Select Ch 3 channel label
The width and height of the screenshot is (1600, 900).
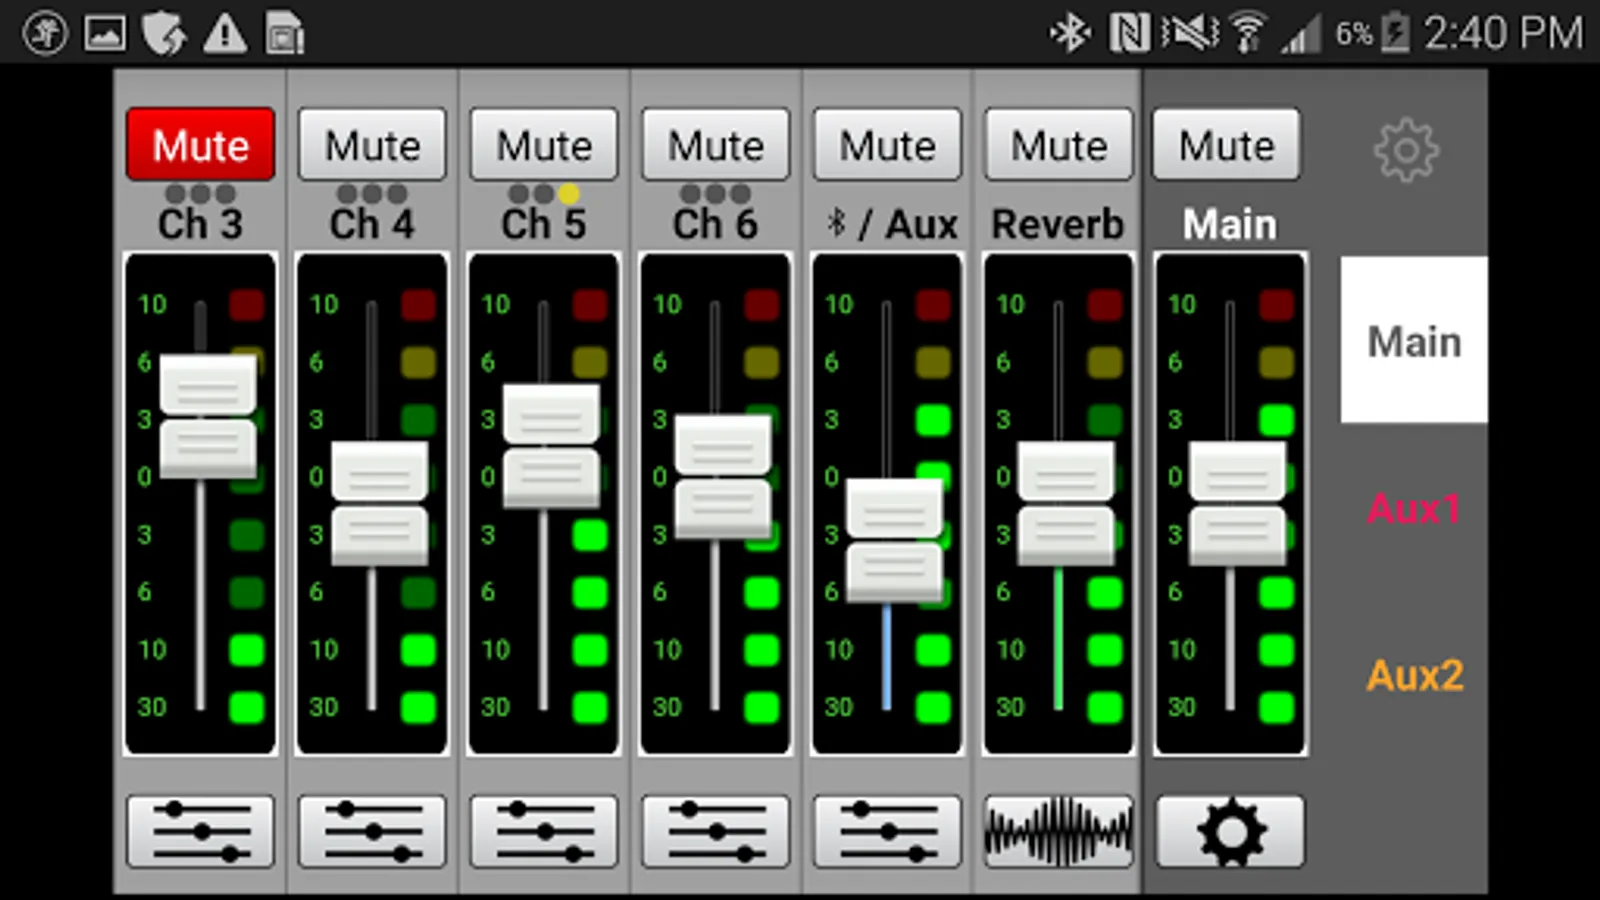(200, 224)
